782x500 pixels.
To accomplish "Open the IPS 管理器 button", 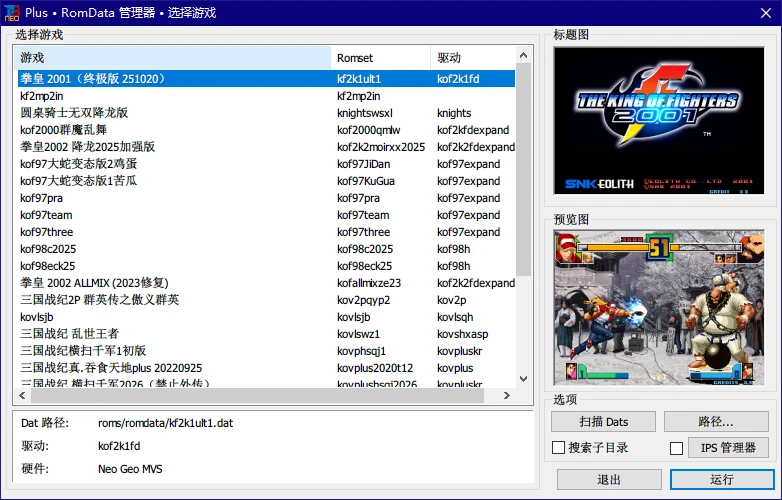I will 728,448.
